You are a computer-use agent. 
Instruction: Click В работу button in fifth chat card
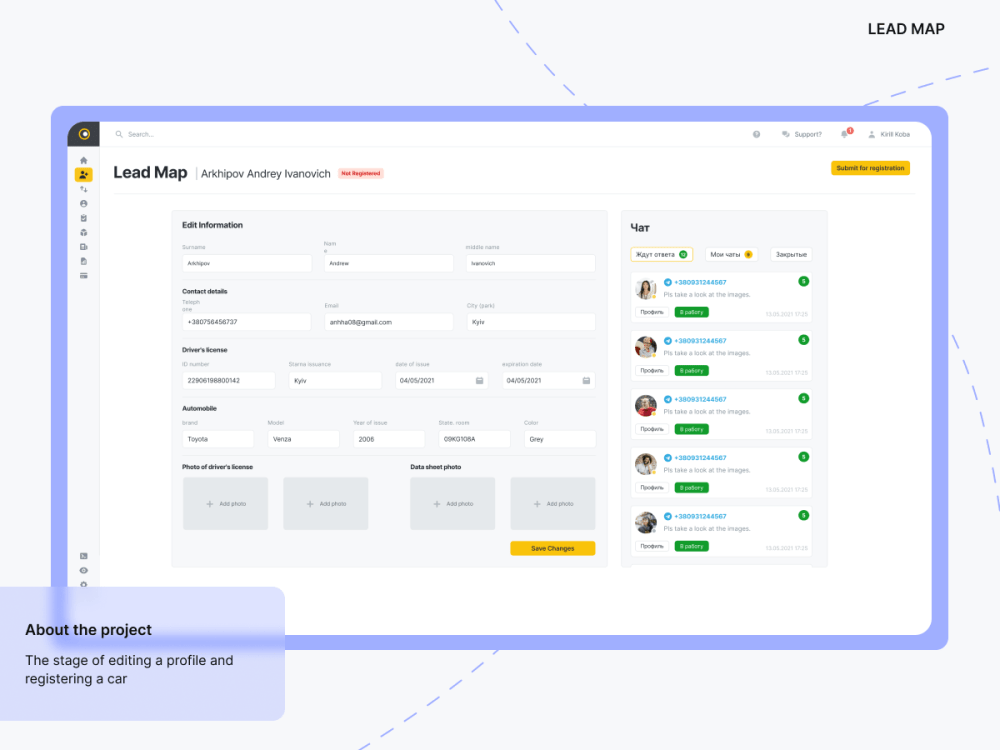[691, 546]
